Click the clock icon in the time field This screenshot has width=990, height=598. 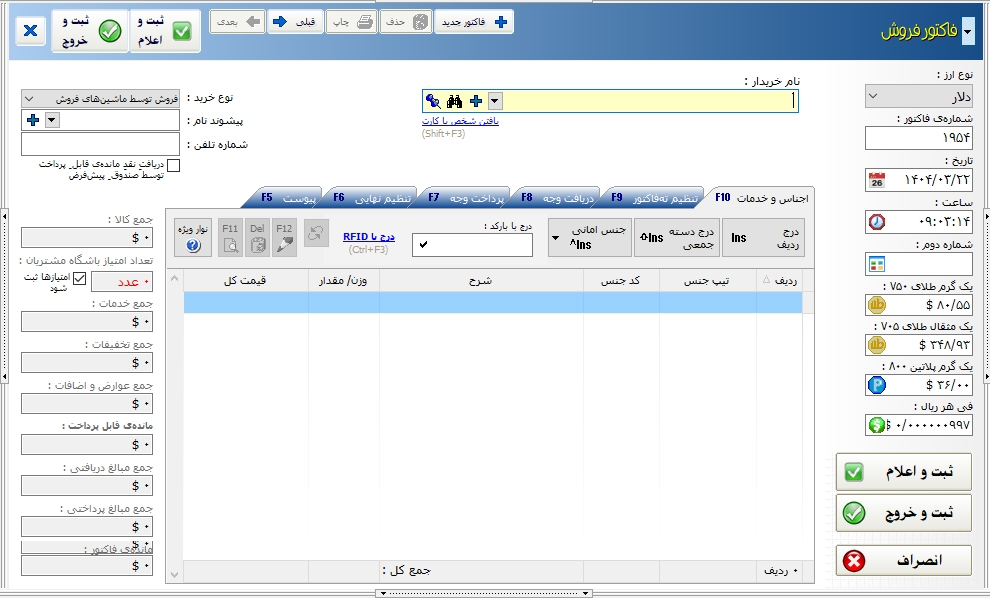click(877, 222)
